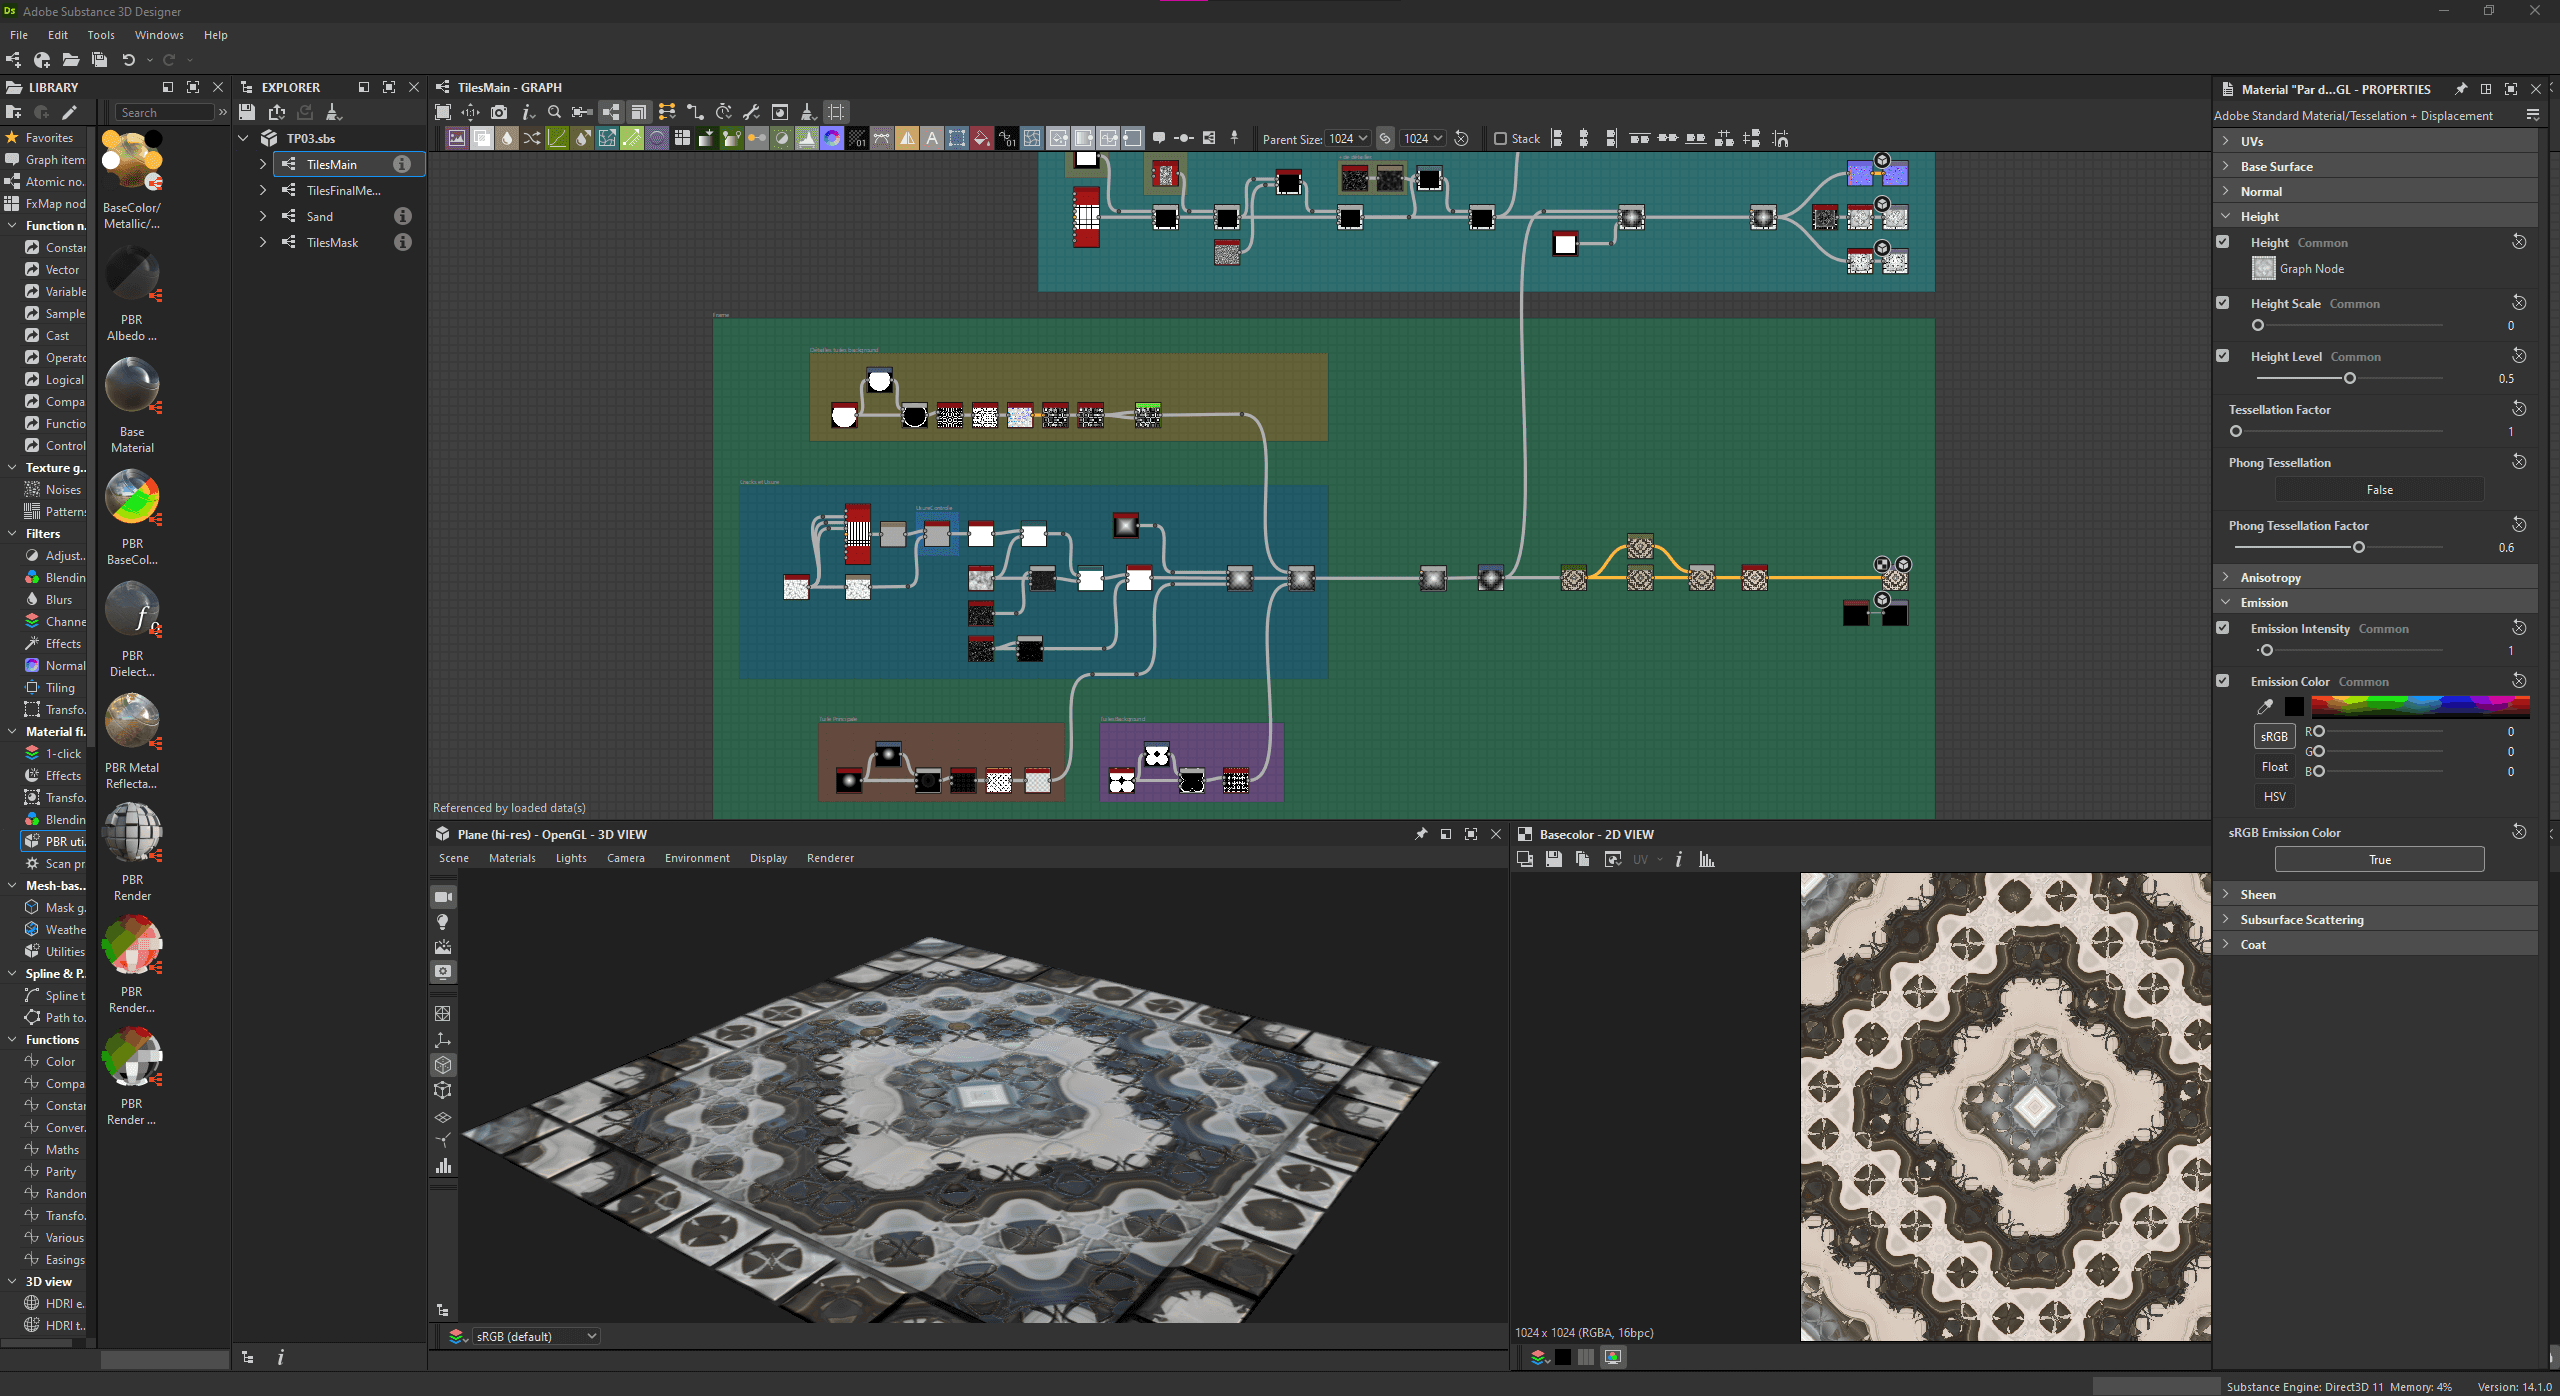
Task: Select the HSV color mode button
Action: (x=2274, y=797)
